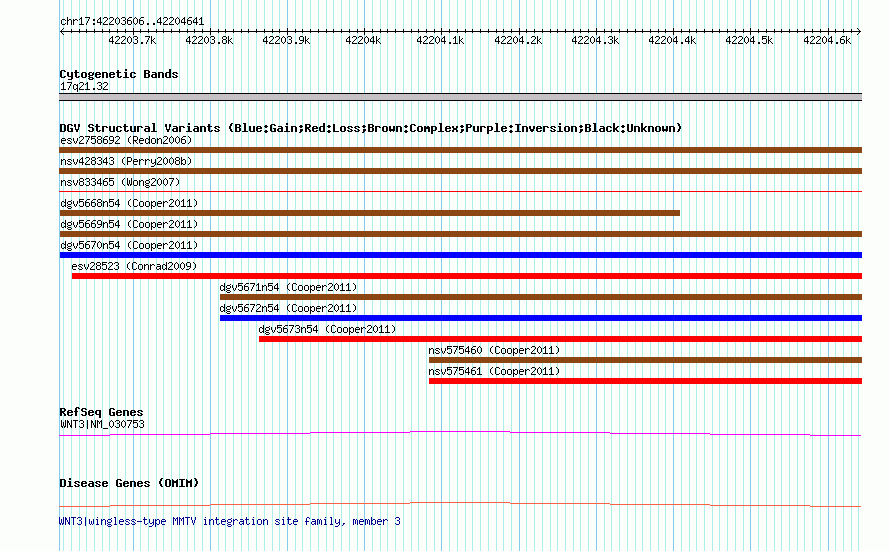The height and width of the screenshot is (551, 890).
Task: Click the 42203.9k ruler tick label
Action: point(287,40)
